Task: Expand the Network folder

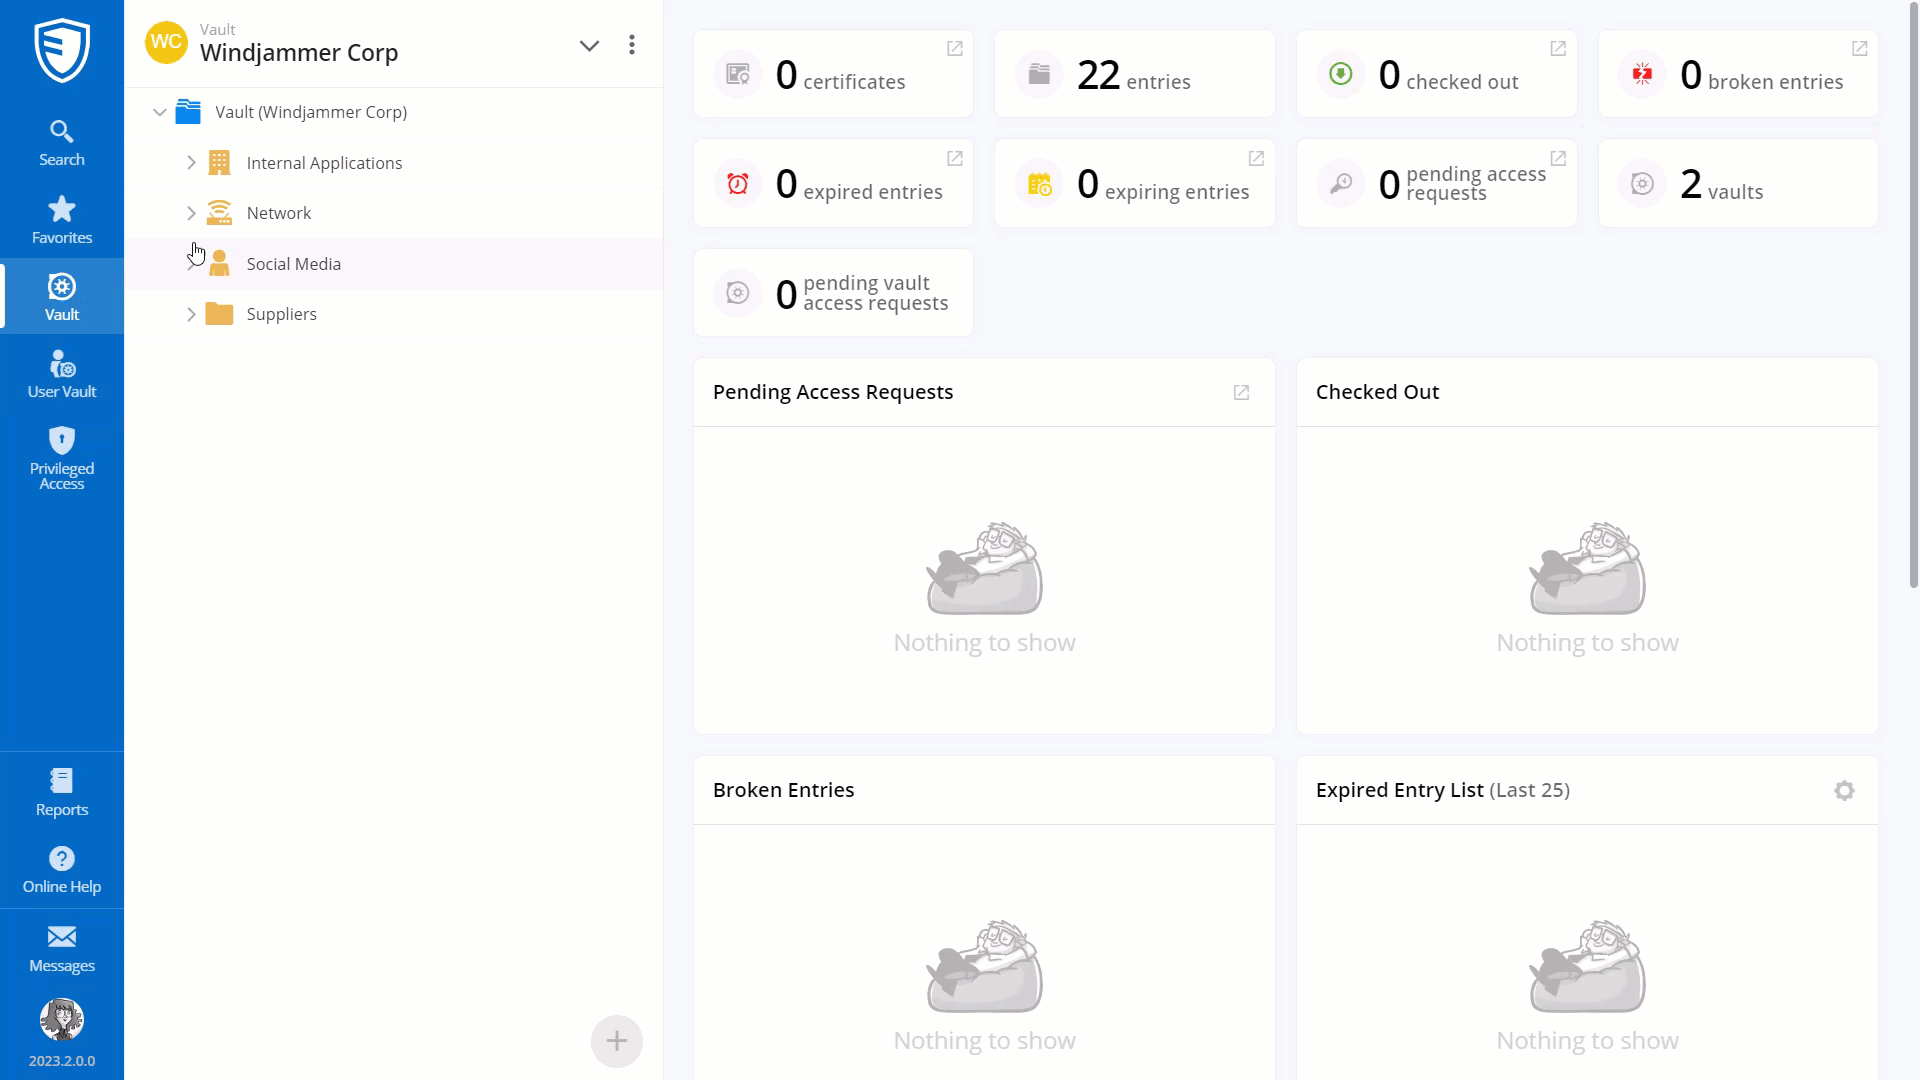Action: tap(191, 213)
